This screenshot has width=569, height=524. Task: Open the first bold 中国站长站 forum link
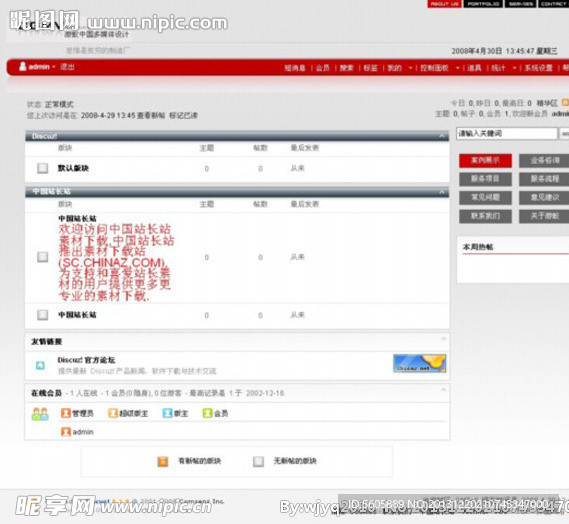point(77,218)
